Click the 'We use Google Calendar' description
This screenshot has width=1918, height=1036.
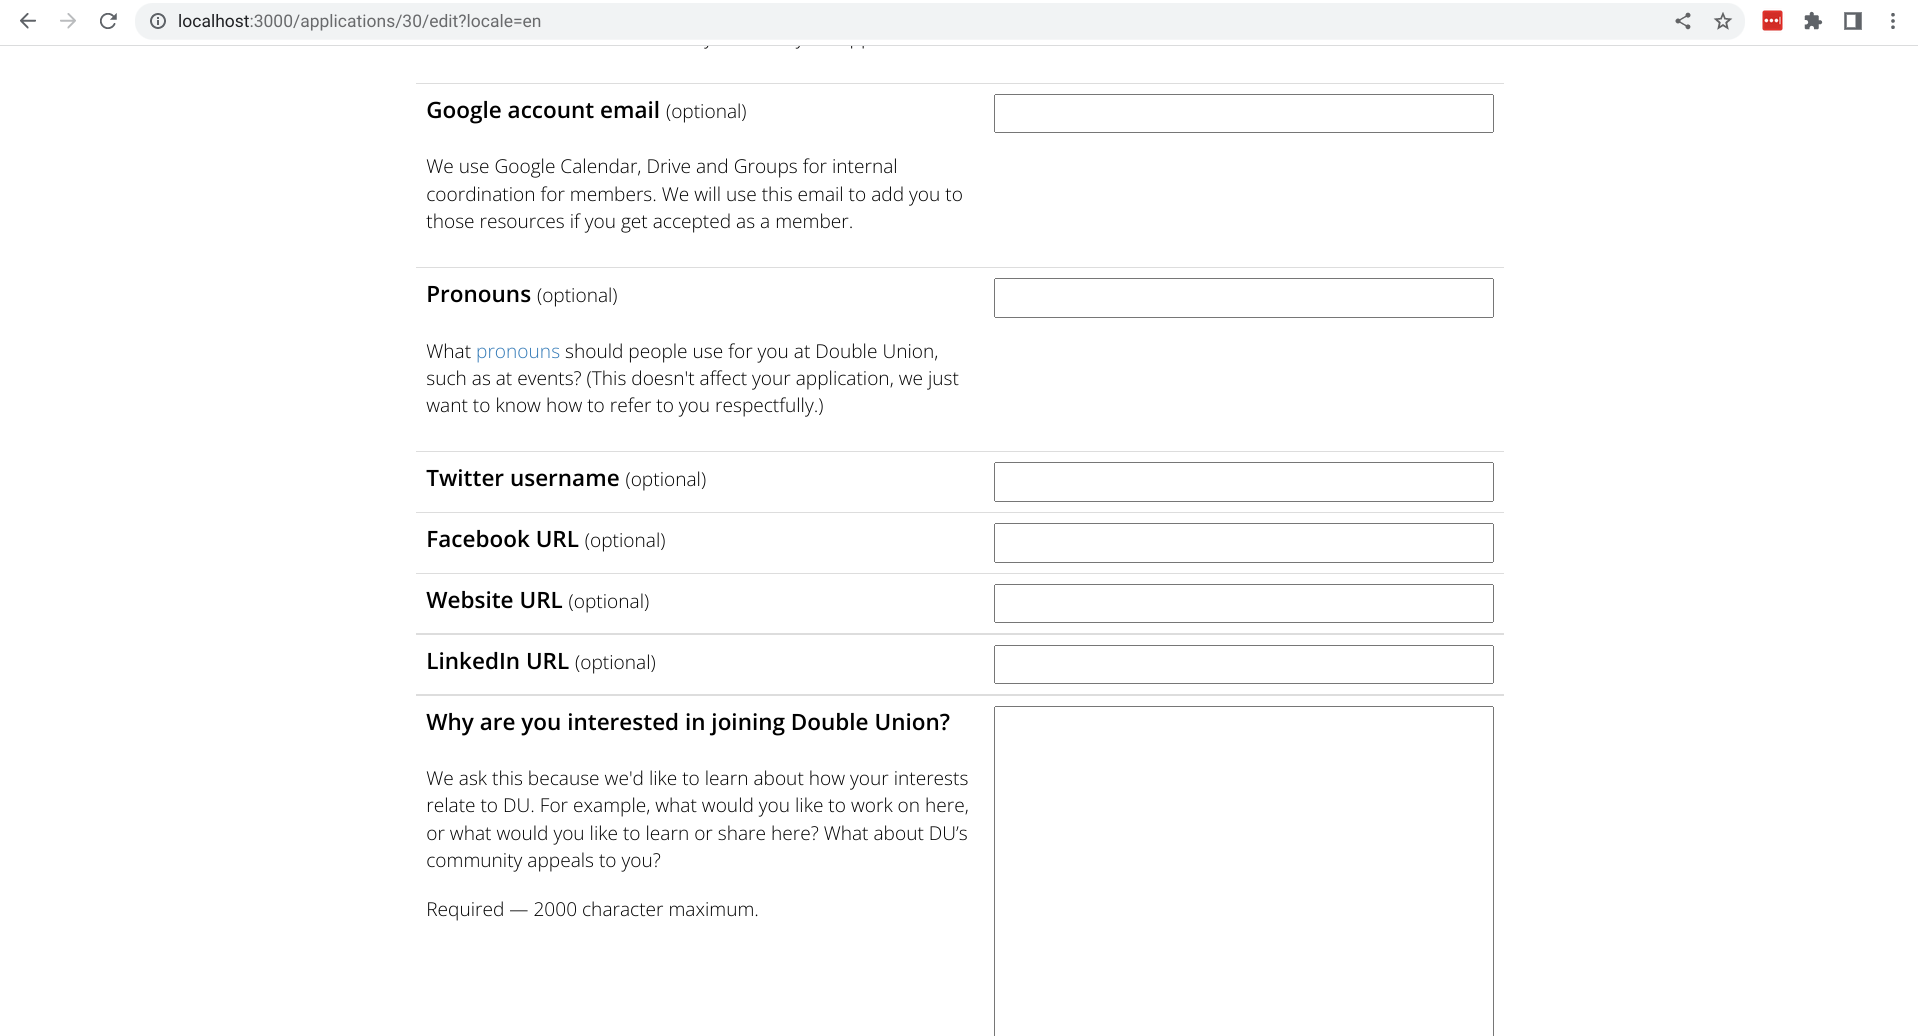click(694, 194)
